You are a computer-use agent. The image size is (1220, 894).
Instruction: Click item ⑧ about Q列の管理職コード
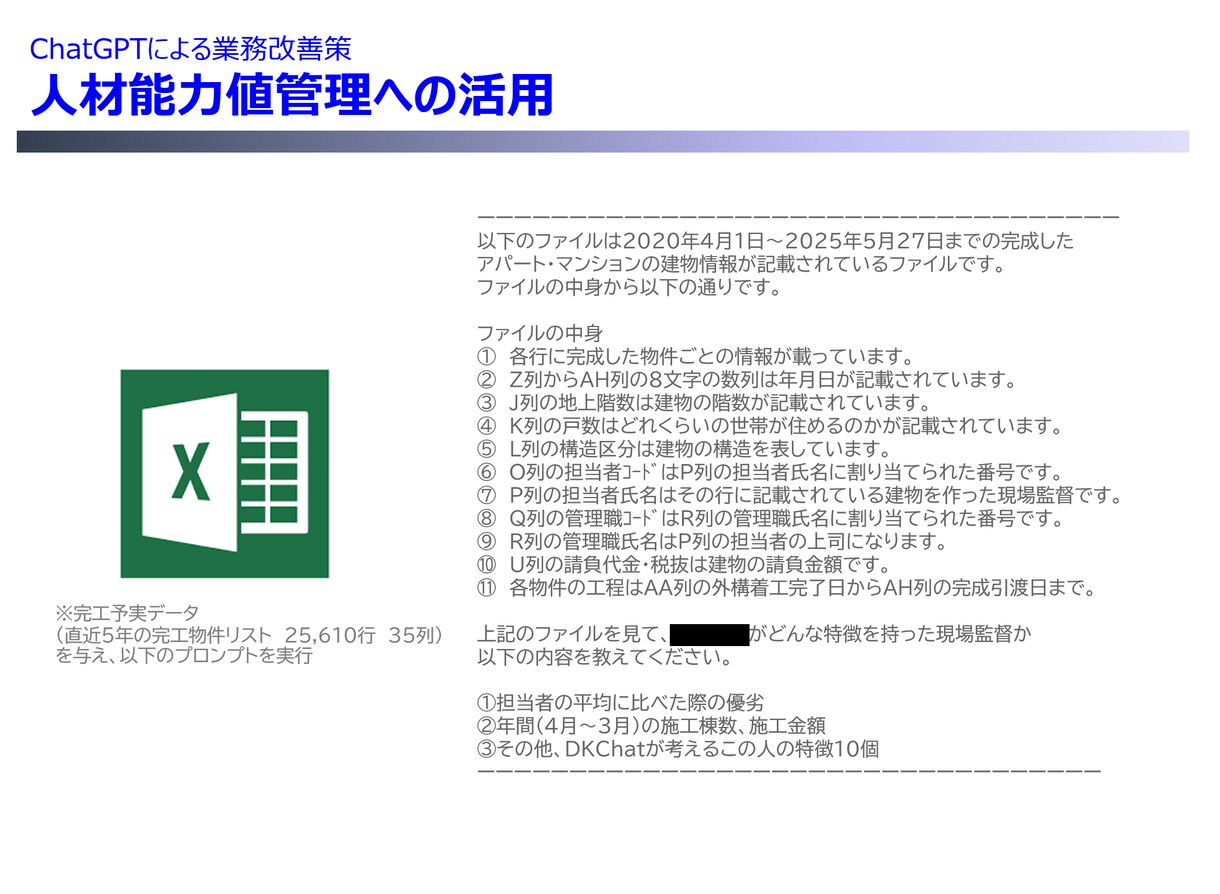[x=770, y=518]
